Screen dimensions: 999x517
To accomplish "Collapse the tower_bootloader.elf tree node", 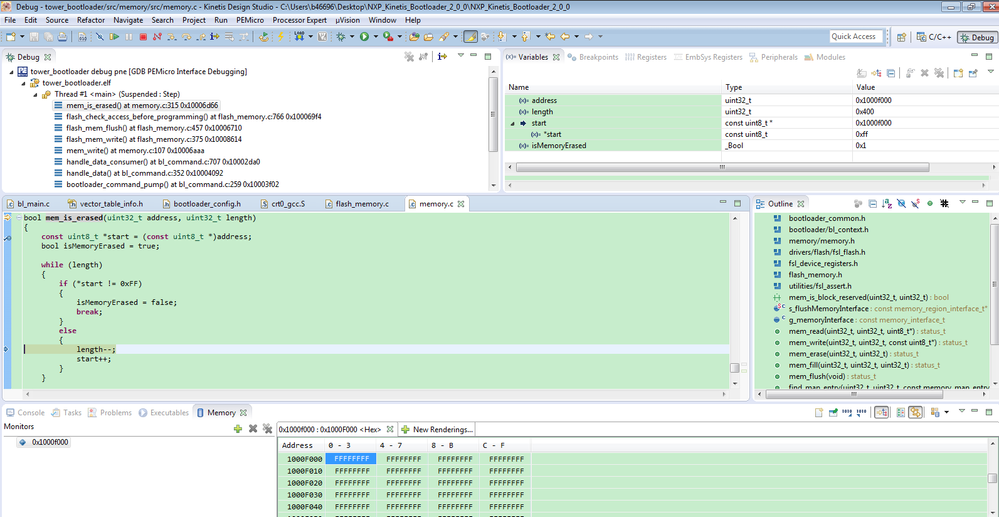I will click(x=24, y=83).
